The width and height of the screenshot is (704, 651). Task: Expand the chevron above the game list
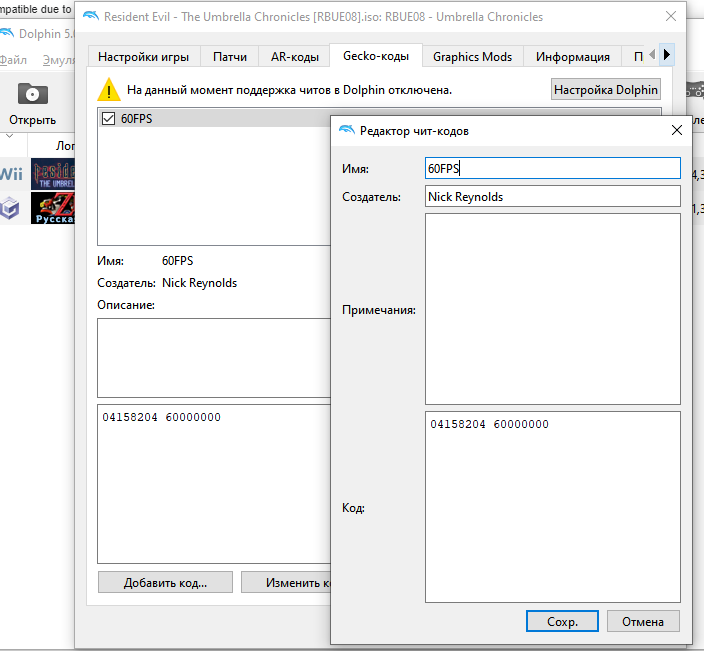(9, 136)
